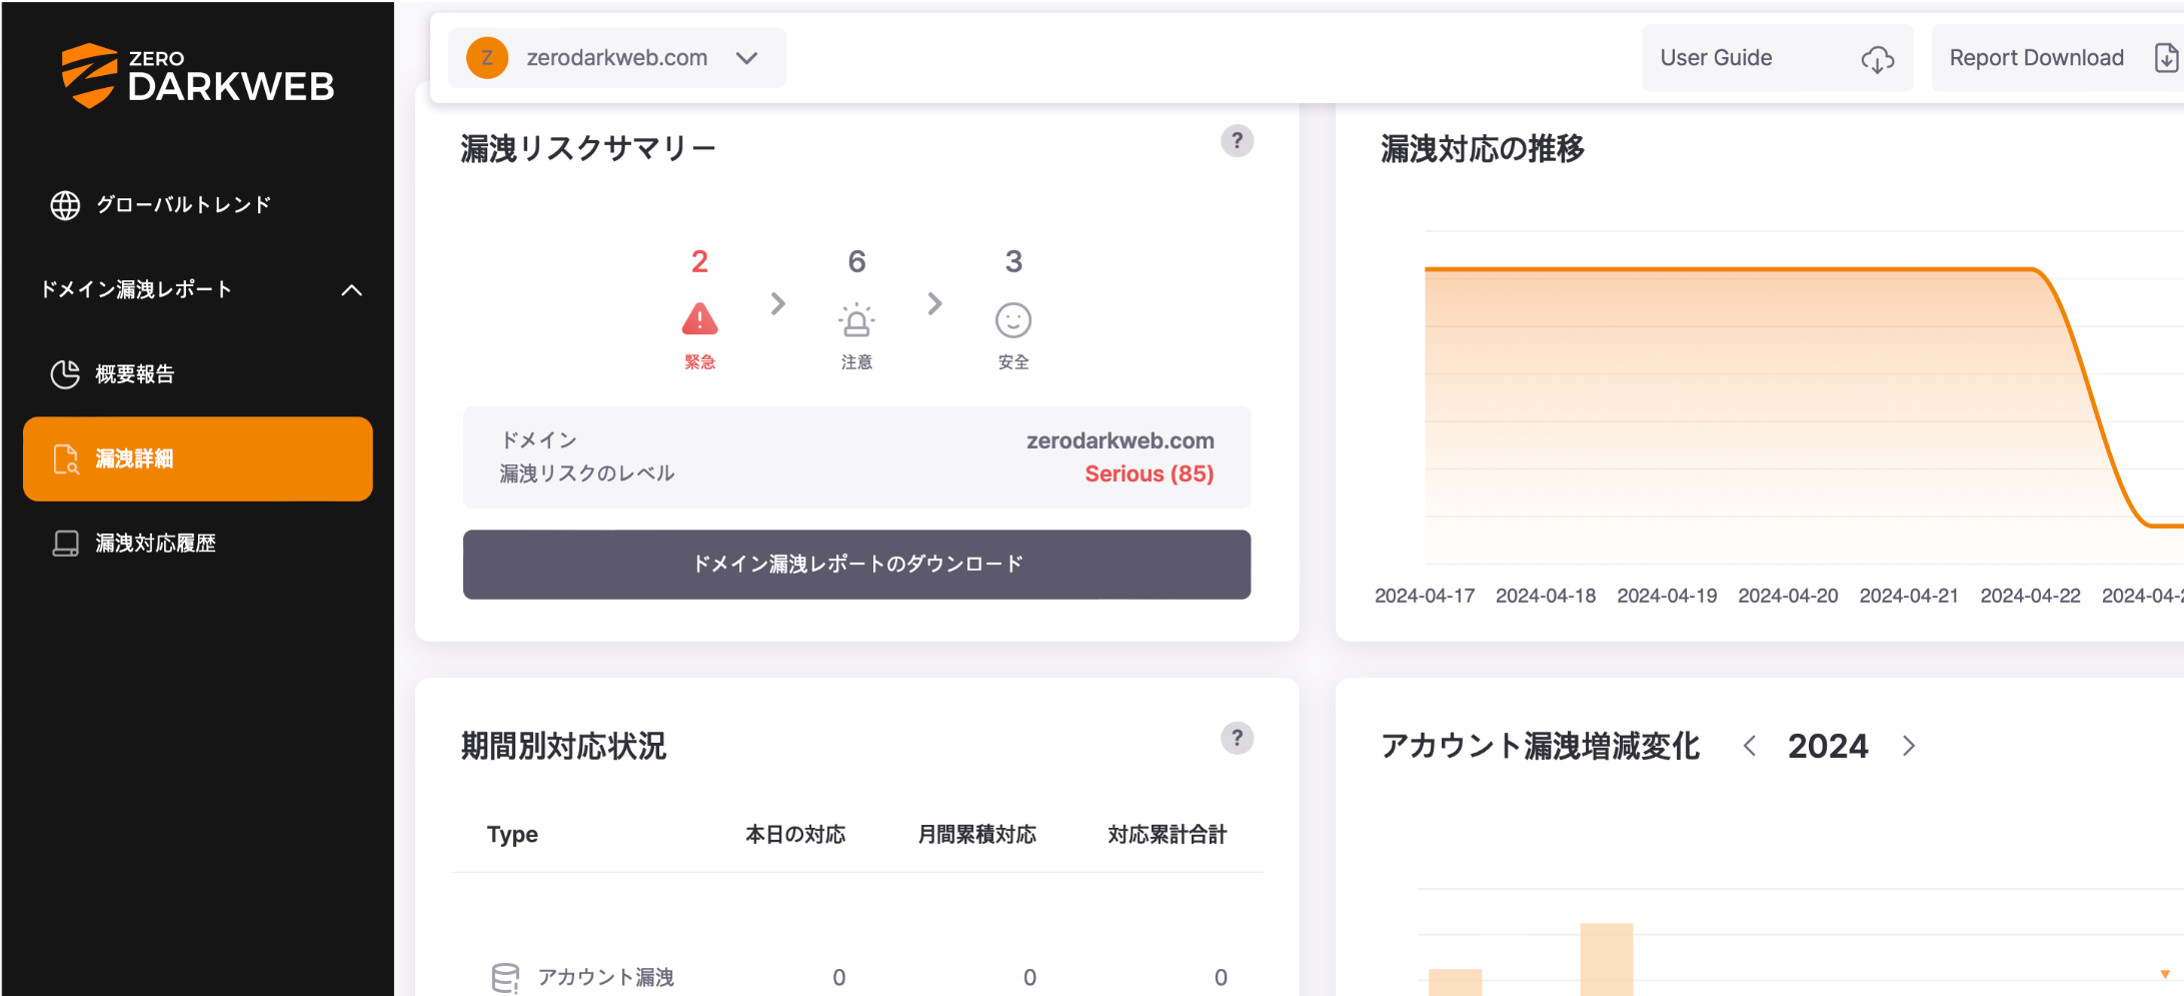Click the red 緊急 warning triangle icon
The width and height of the screenshot is (2184, 996).
click(x=700, y=319)
